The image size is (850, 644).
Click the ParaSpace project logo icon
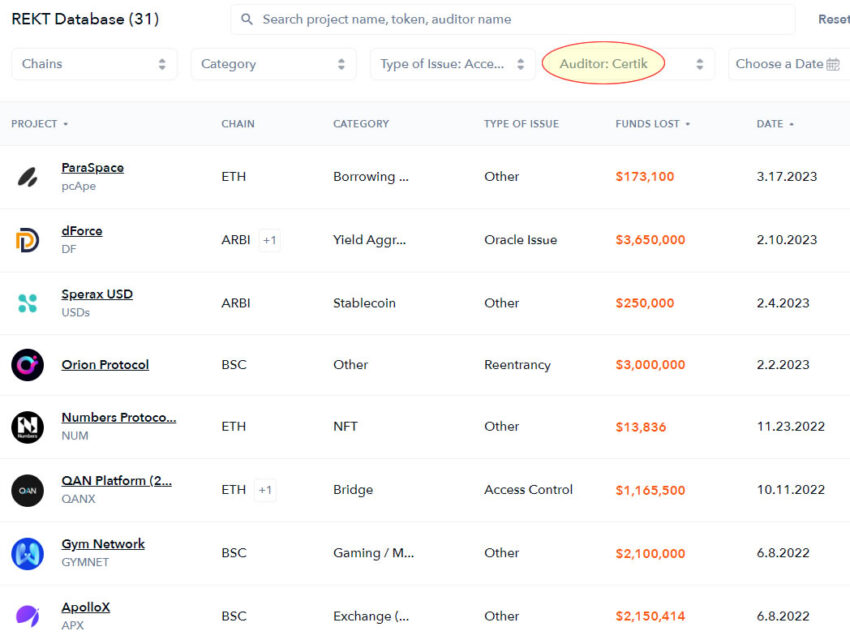click(27, 177)
